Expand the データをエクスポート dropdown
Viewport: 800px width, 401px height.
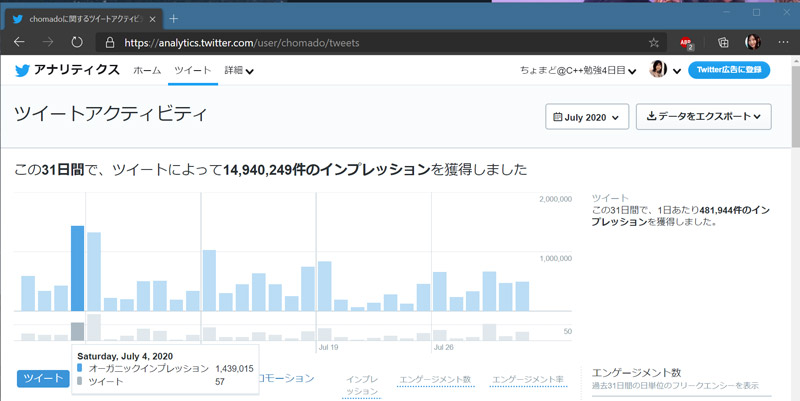pyautogui.click(x=703, y=117)
